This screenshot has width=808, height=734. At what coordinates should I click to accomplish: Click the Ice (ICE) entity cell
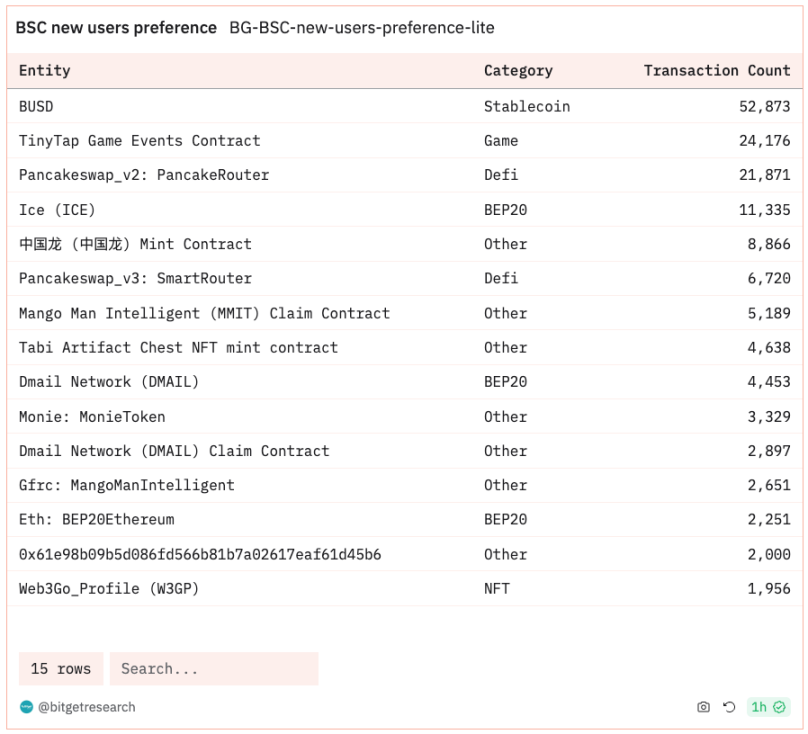pos(57,210)
